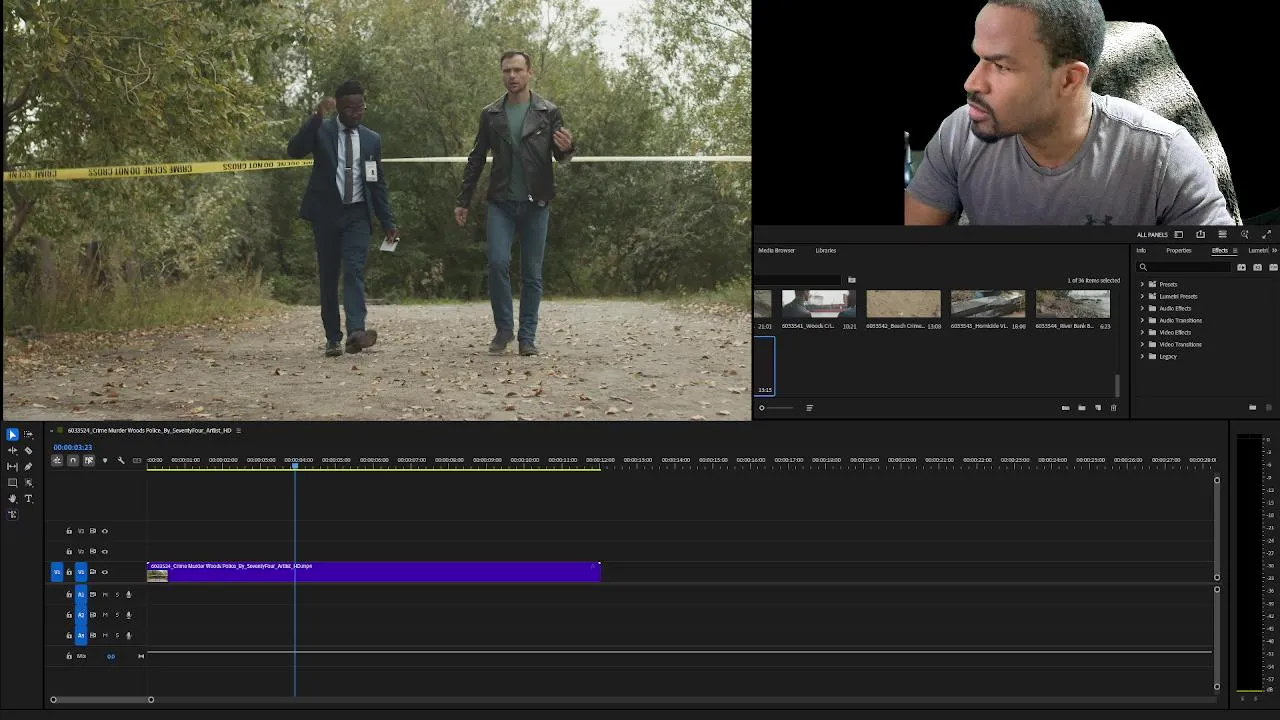The height and width of the screenshot is (720, 1280).
Task: Select the Pen tool
Action: pyautogui.click(x=28, y=466)
